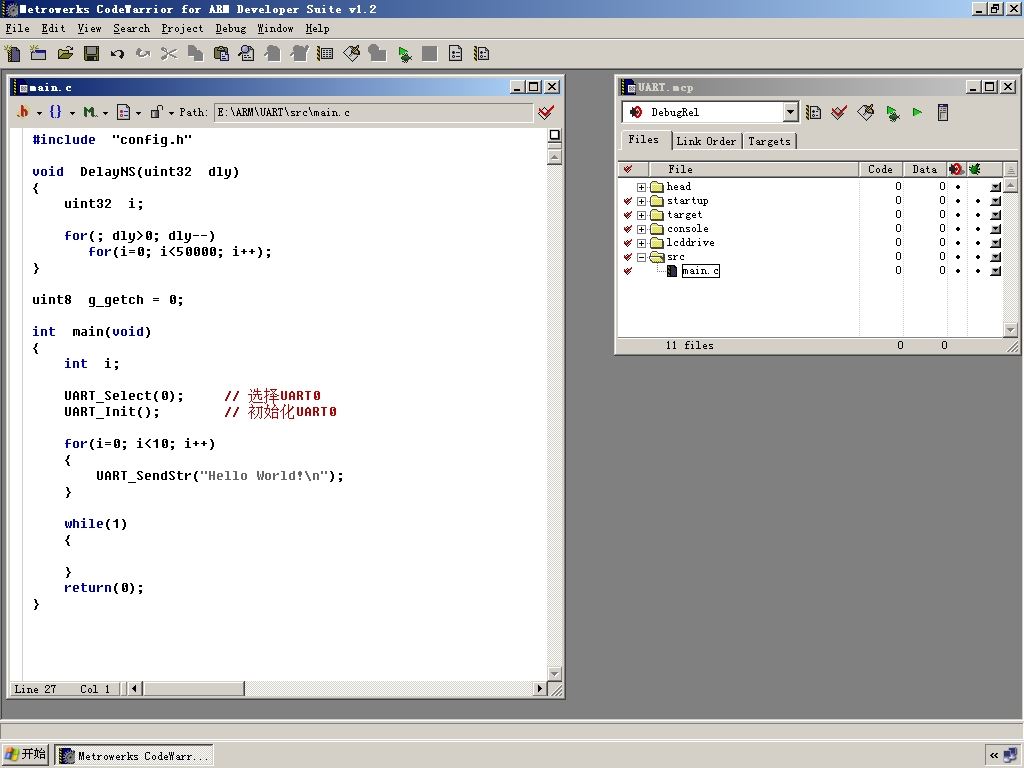Toggle the touch checkmark for target folder
The image size is (1024, 768).
[x=628, y=215]
